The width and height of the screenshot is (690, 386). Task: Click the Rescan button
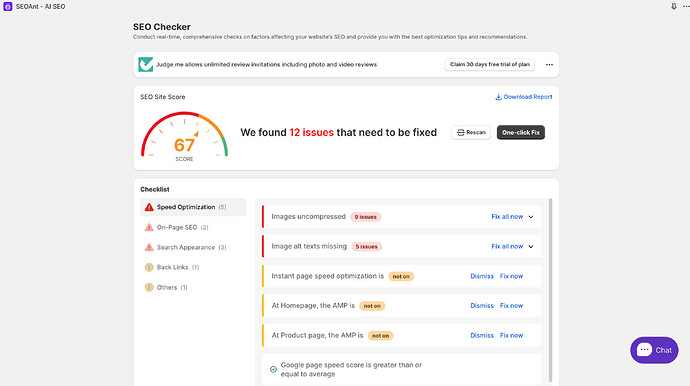(471, 132)
